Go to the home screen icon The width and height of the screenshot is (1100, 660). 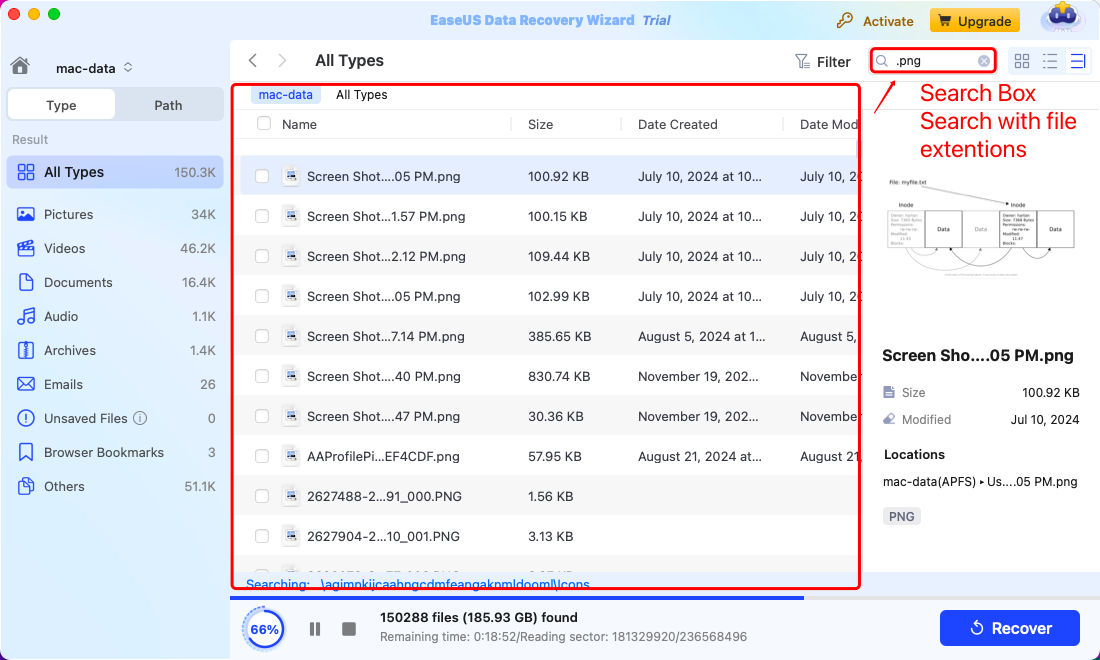(x=20, y=66)
